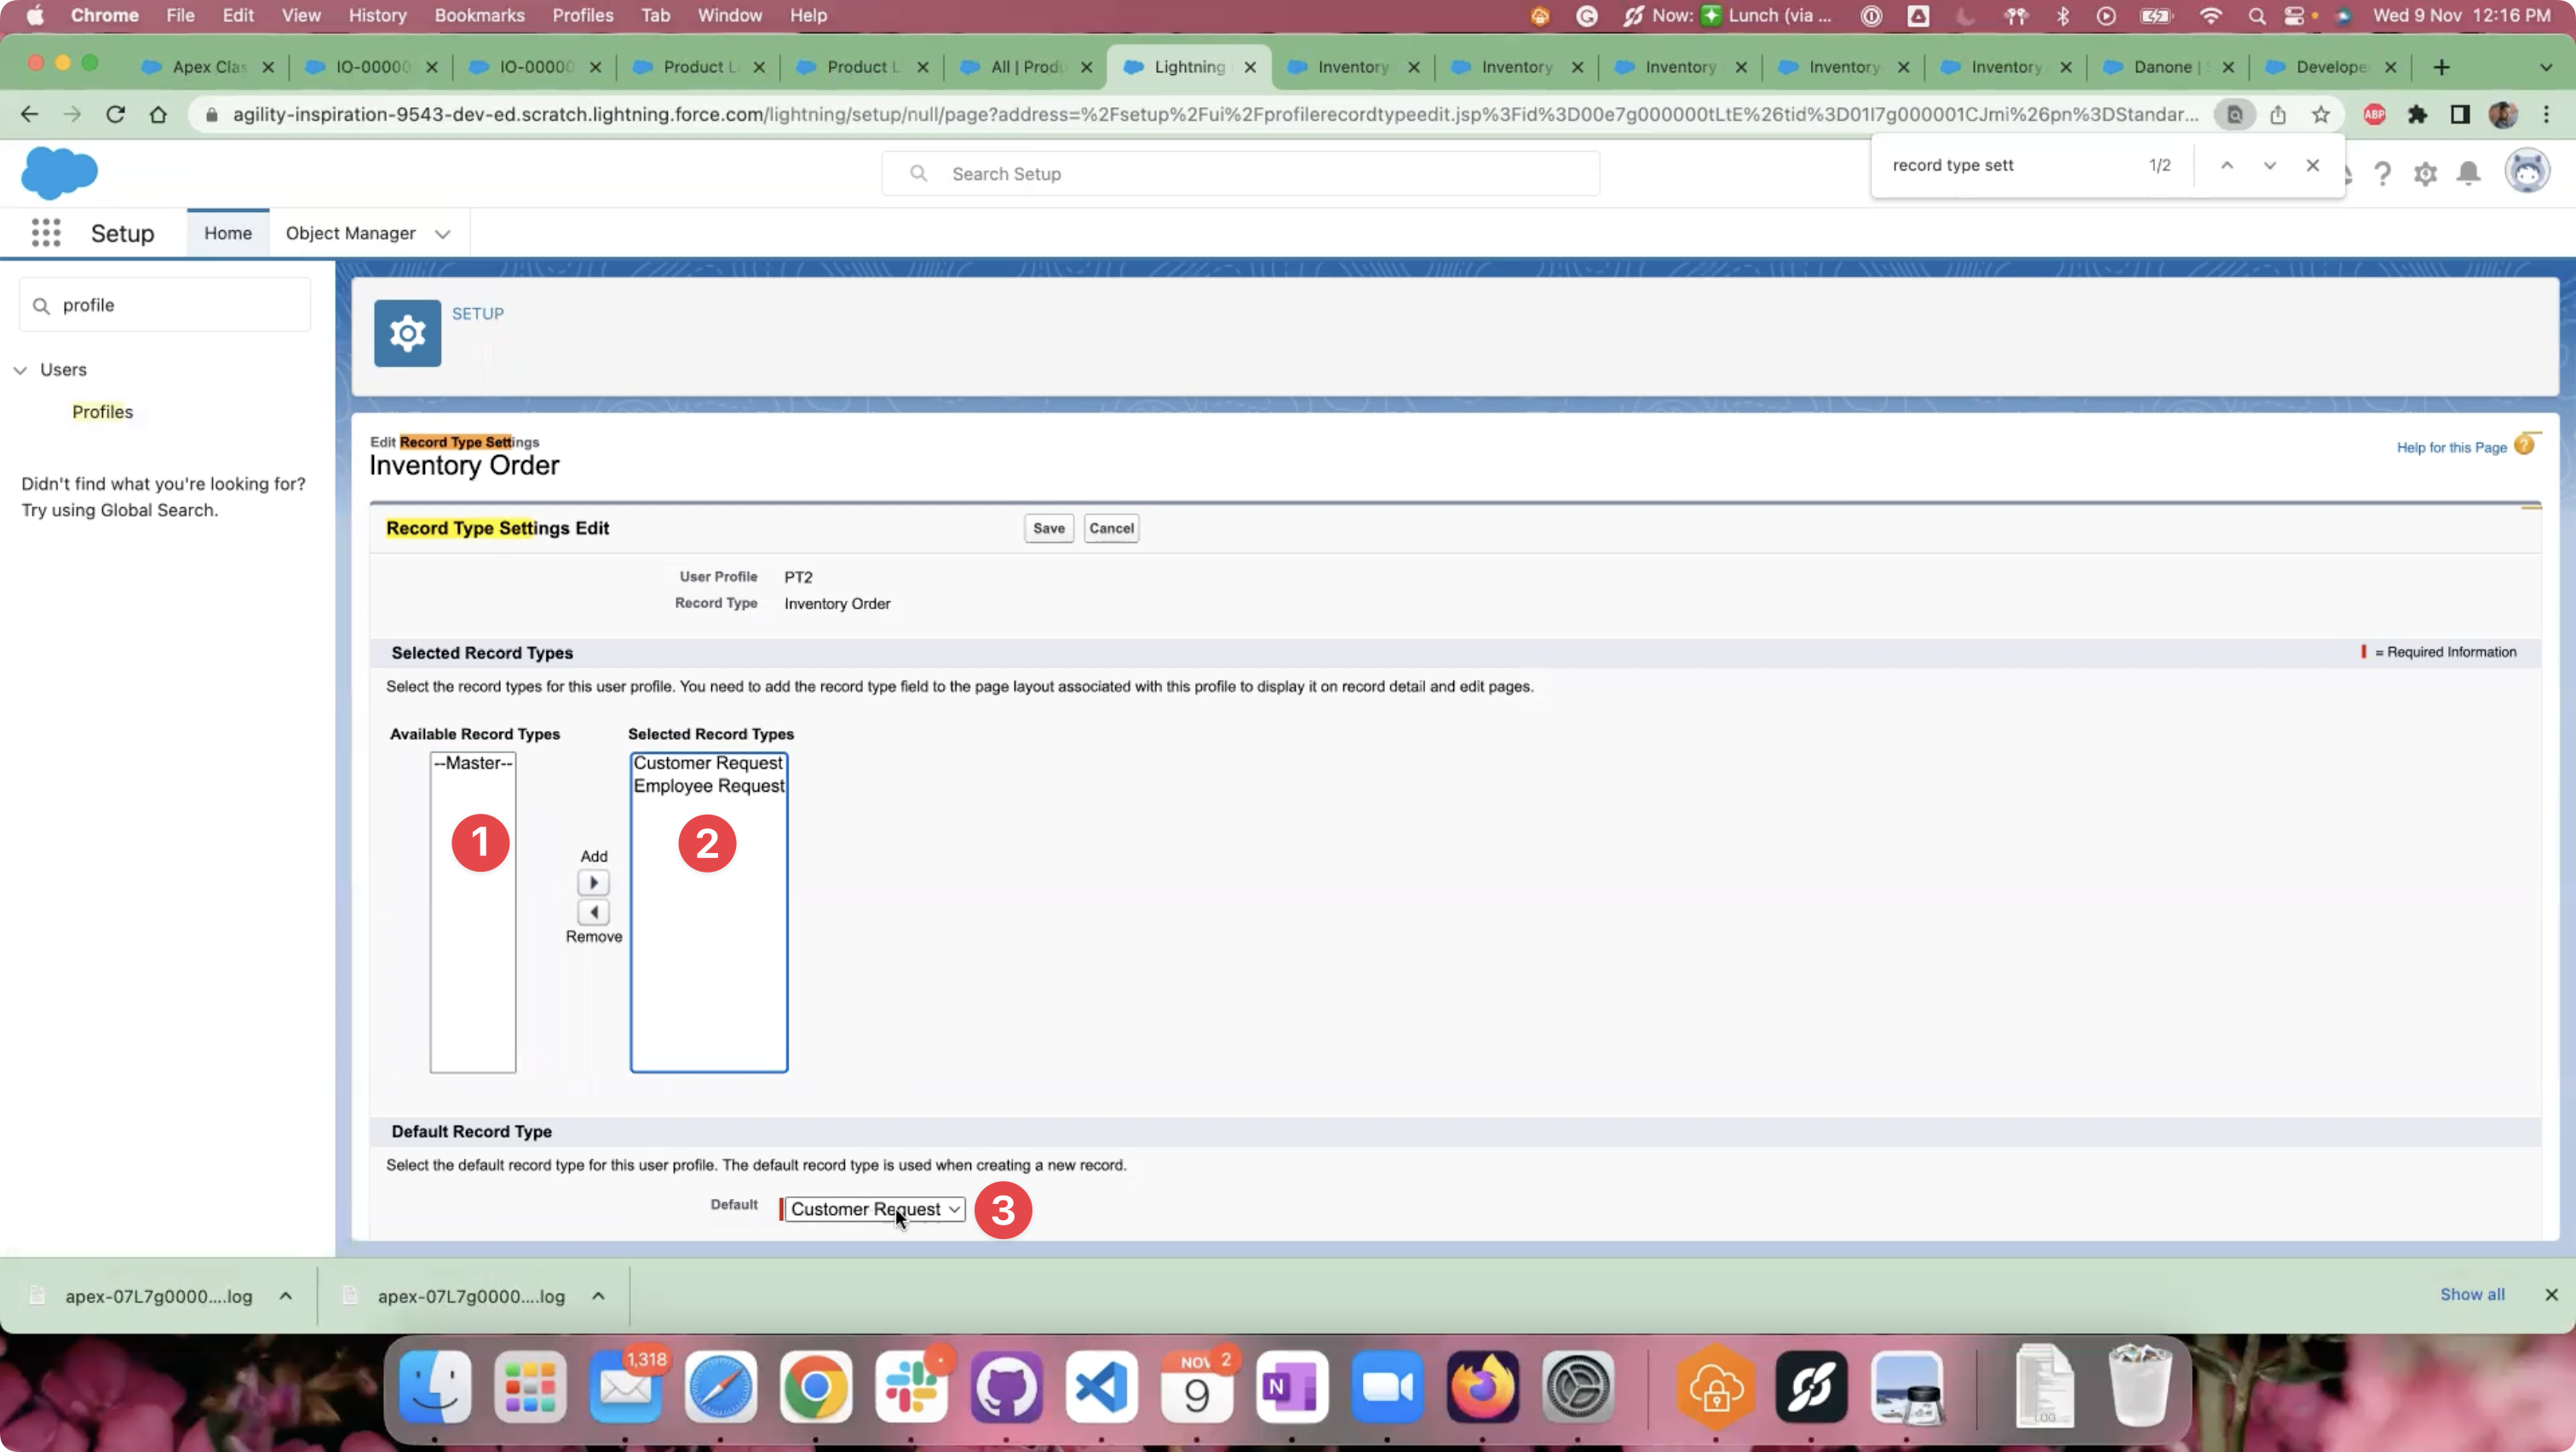Open the Default record type dropdown
This screenshot has height=1452, width=2576.
click(x=874, y=1209)
